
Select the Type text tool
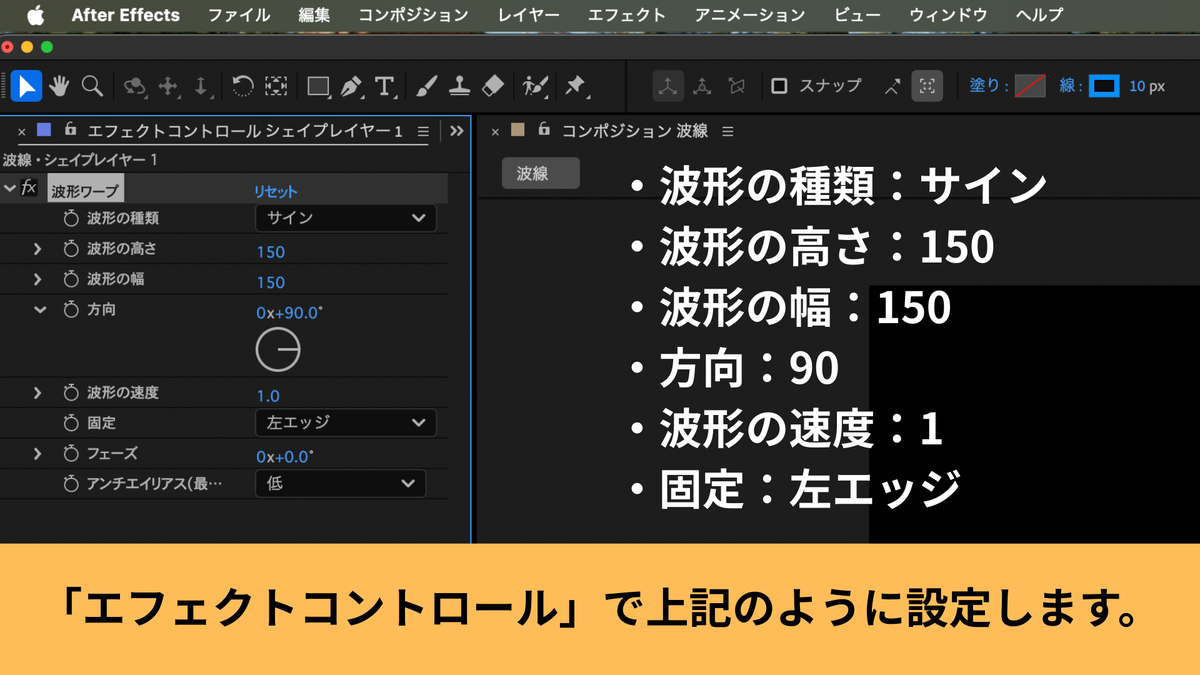(385, 87)
